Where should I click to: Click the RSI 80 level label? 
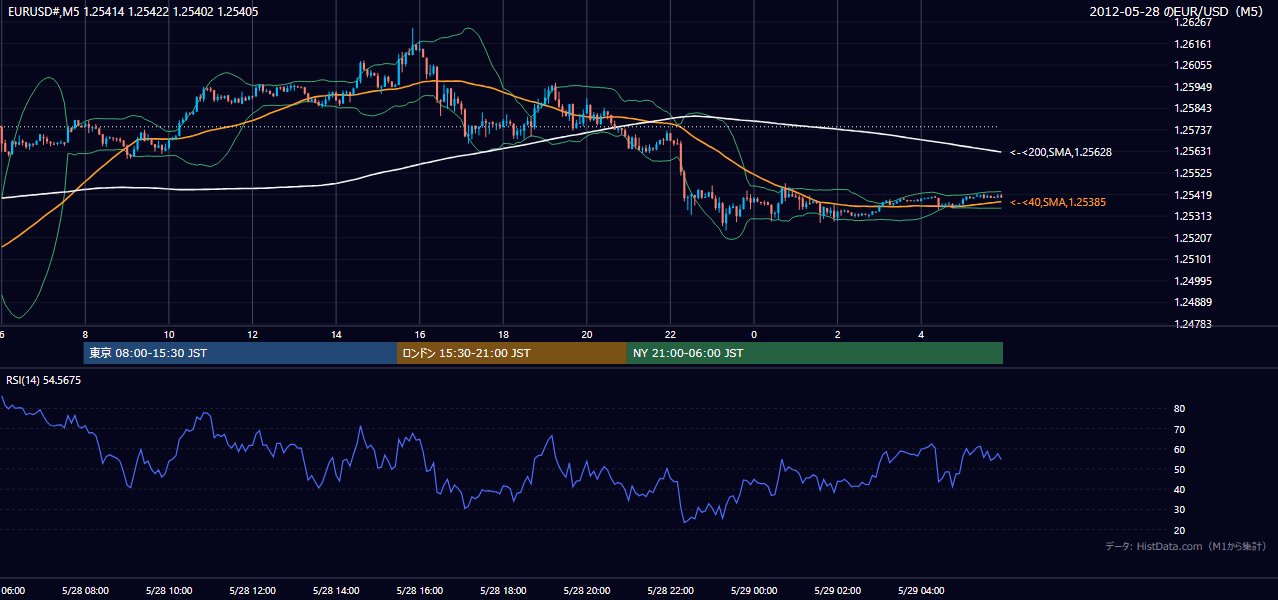(1180, 409)
